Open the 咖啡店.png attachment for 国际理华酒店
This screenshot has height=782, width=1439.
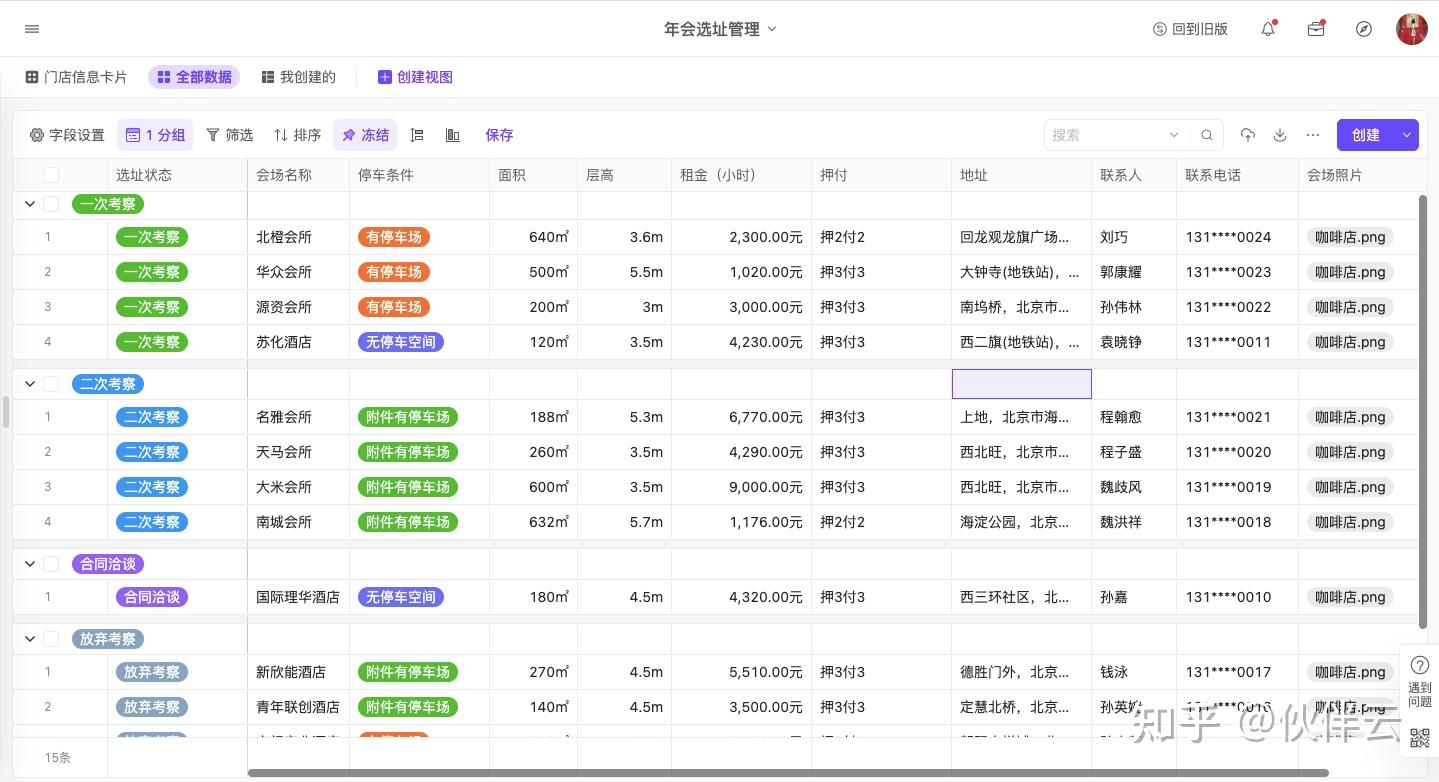click(x=1350, y=597)
